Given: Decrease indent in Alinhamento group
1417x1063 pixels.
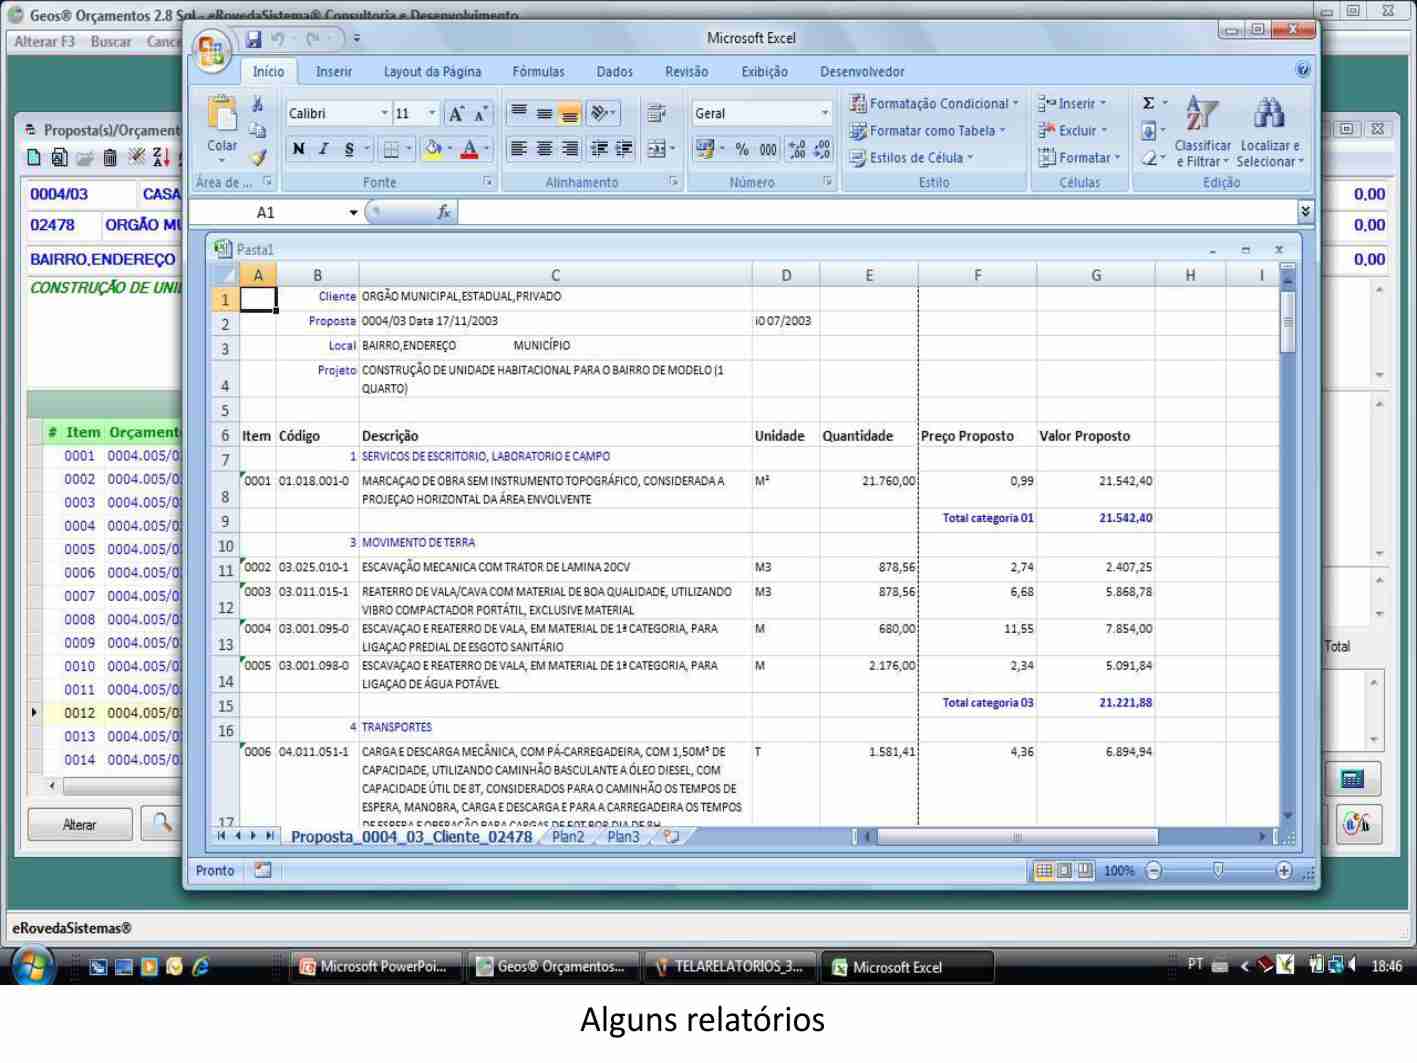Looking at the screenshot, I should pos(598,149).
